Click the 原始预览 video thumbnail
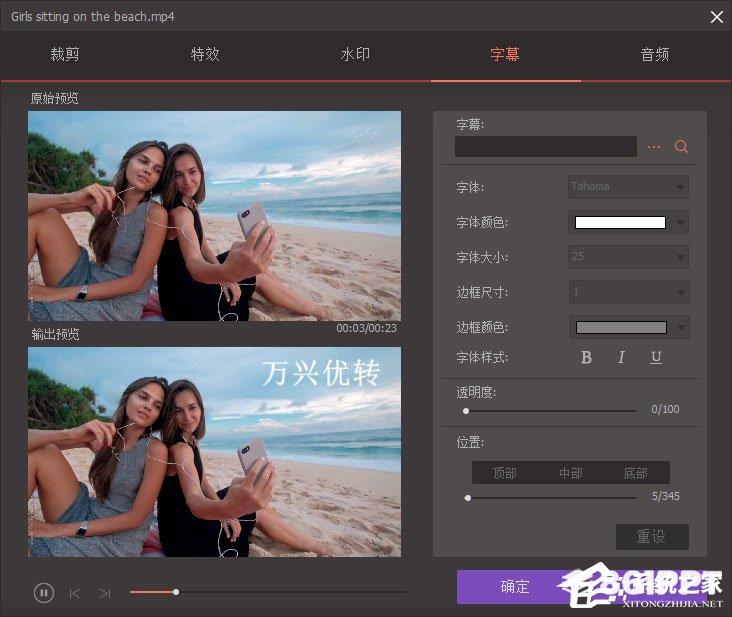The image size is (732, 617). (214, 216)
